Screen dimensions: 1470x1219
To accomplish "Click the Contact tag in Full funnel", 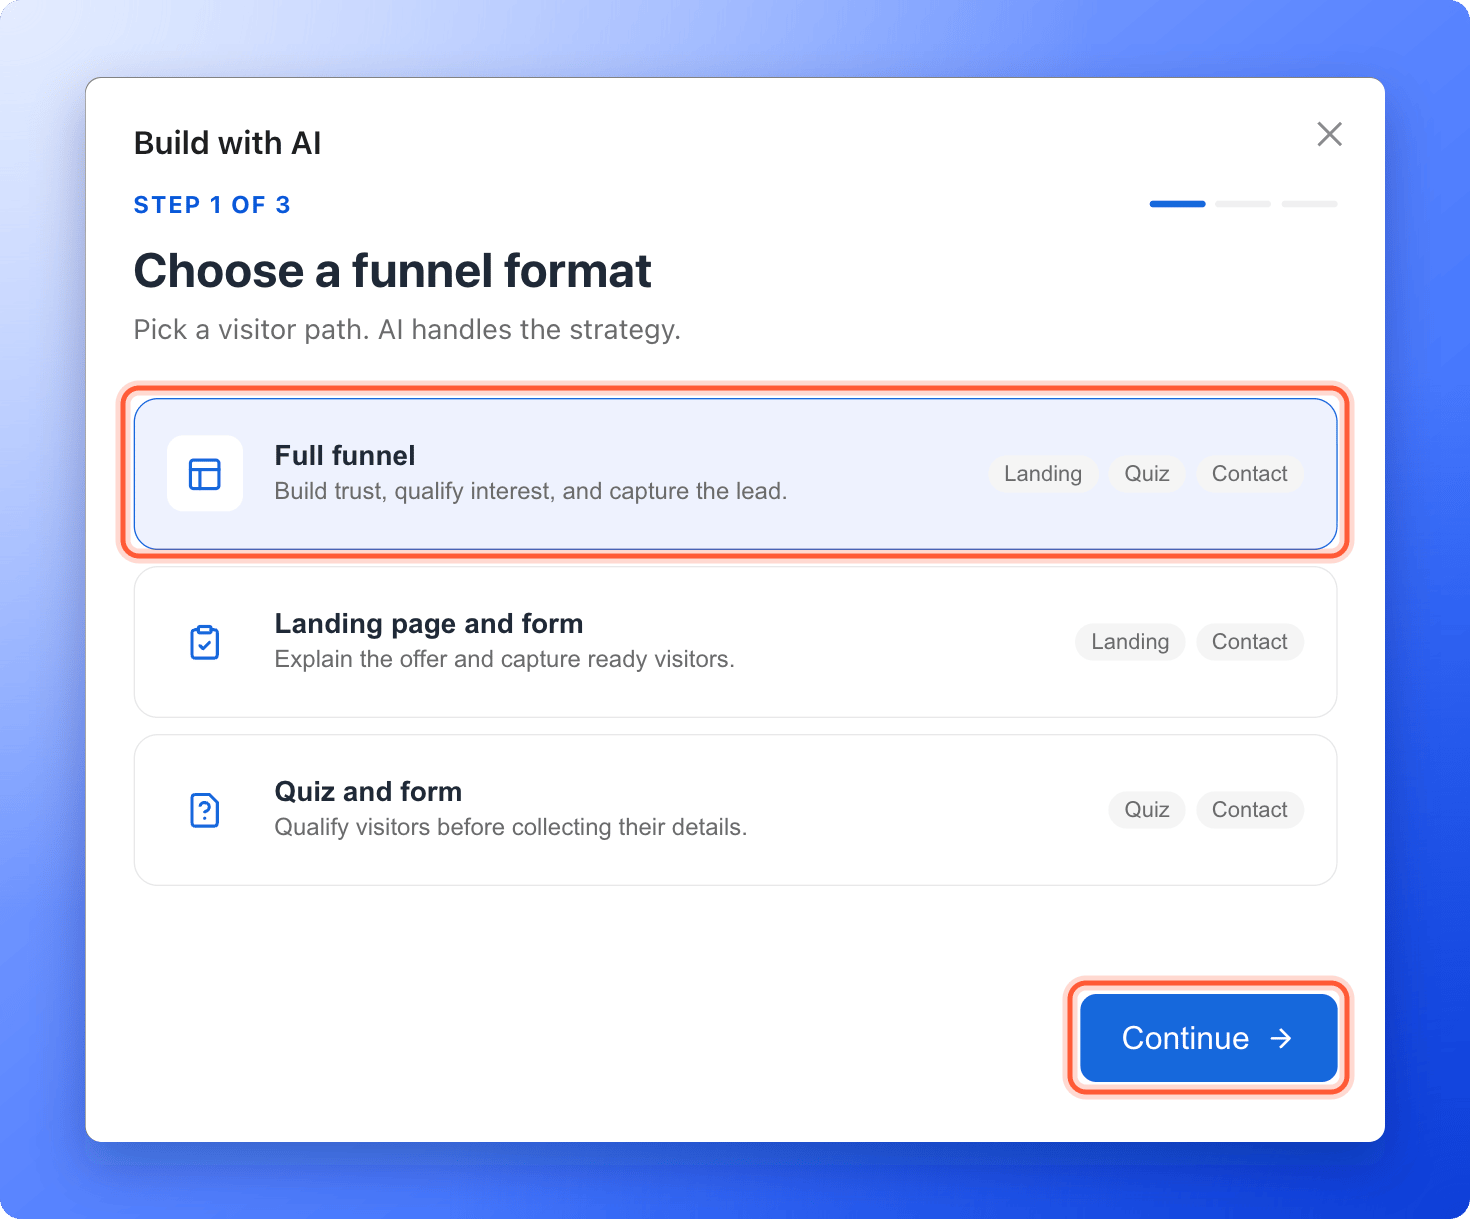I will coord(1250,474).
